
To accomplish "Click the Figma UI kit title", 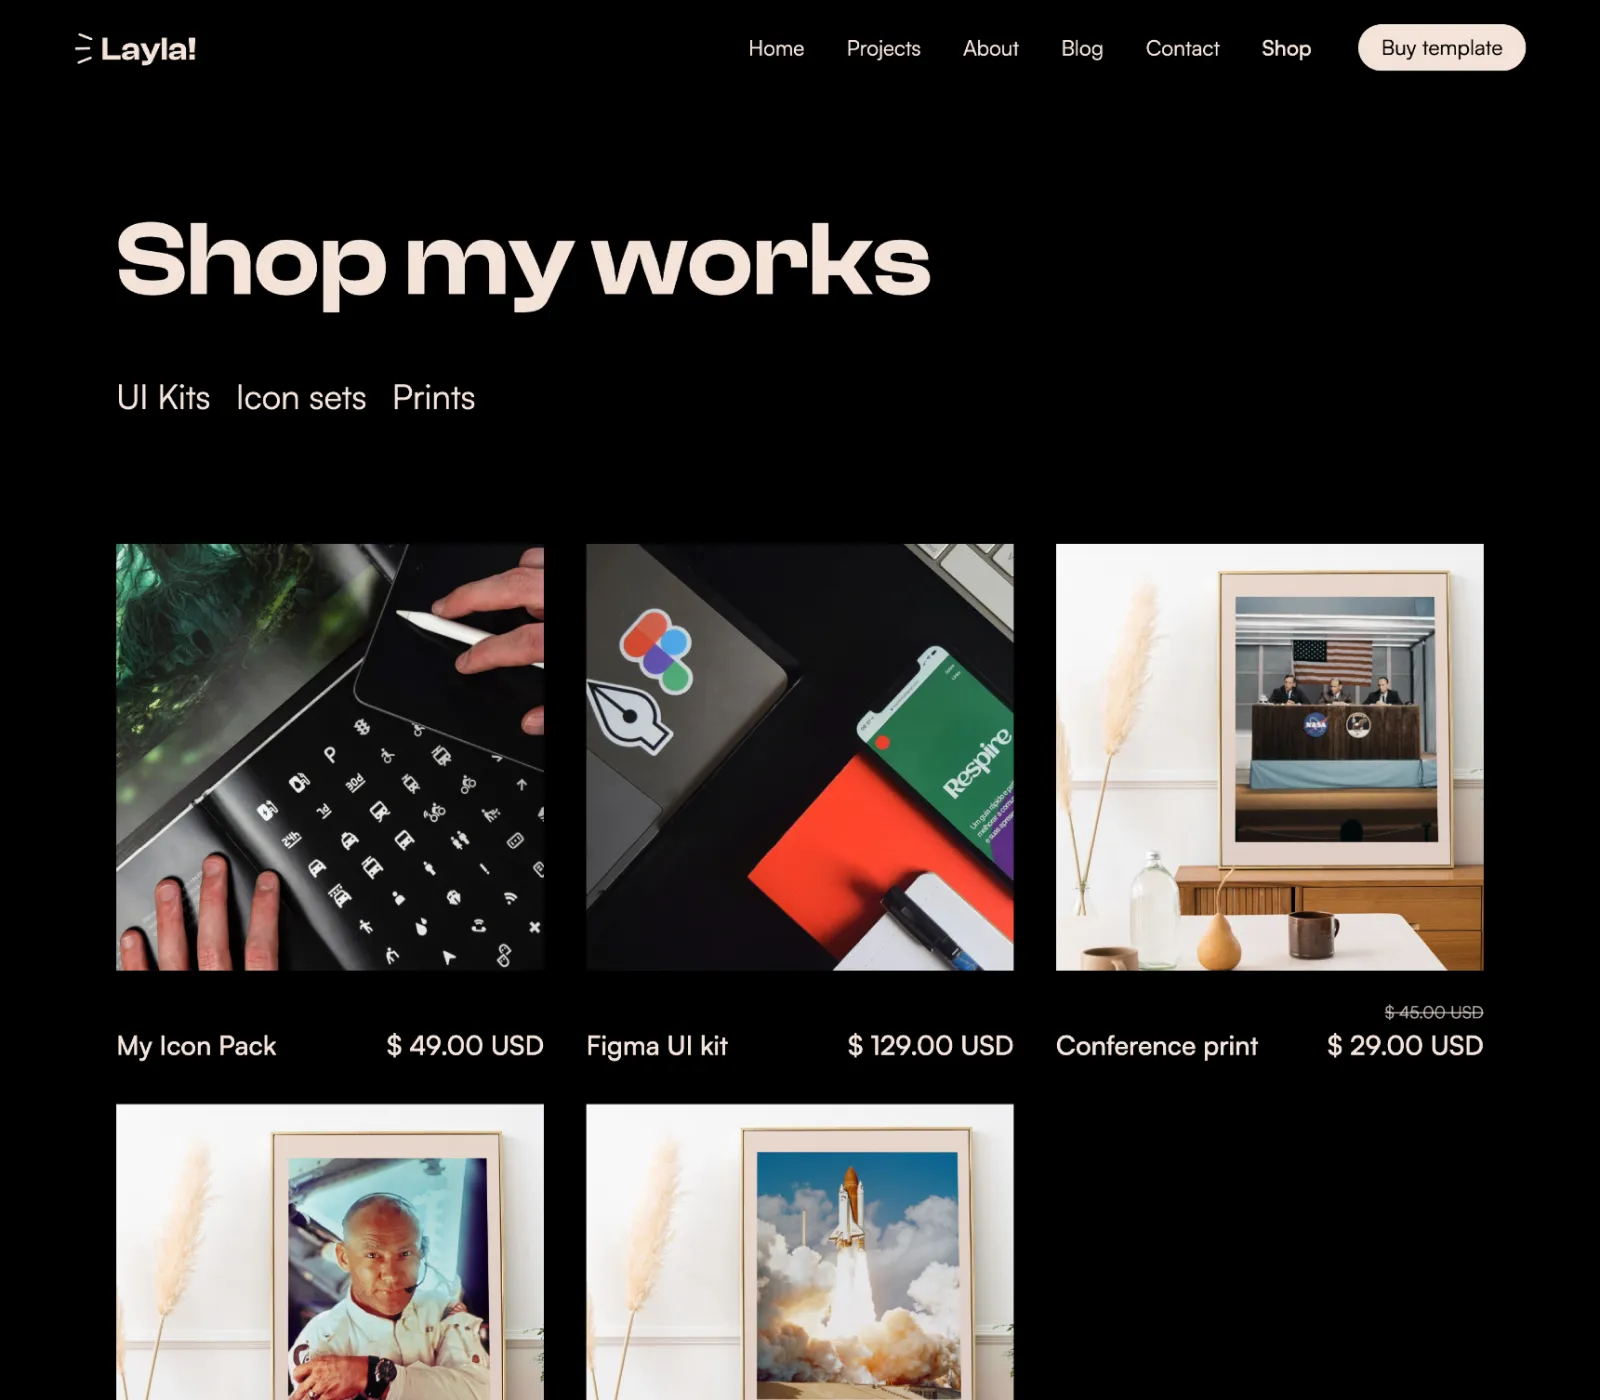I will [x=657, y=1046].
